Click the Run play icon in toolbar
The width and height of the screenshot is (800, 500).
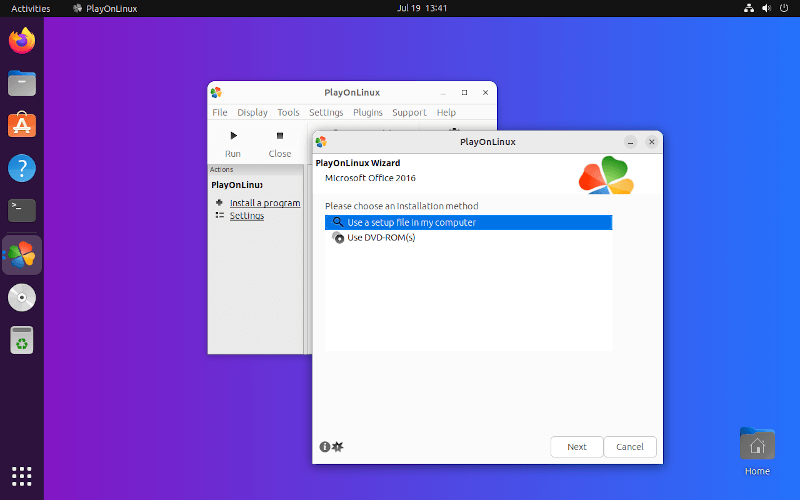point(234,136)
